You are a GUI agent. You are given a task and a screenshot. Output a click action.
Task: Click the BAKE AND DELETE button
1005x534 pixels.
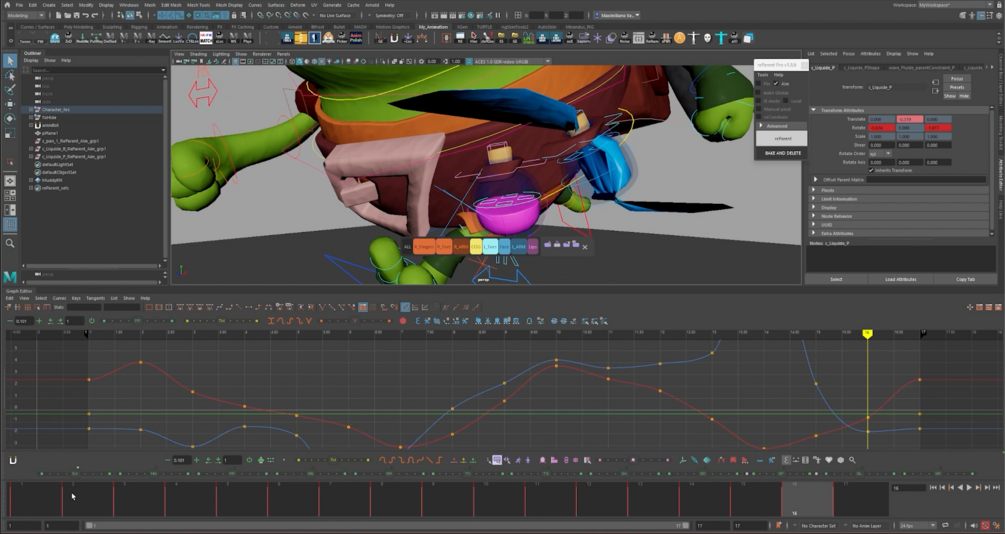[783, 153]
